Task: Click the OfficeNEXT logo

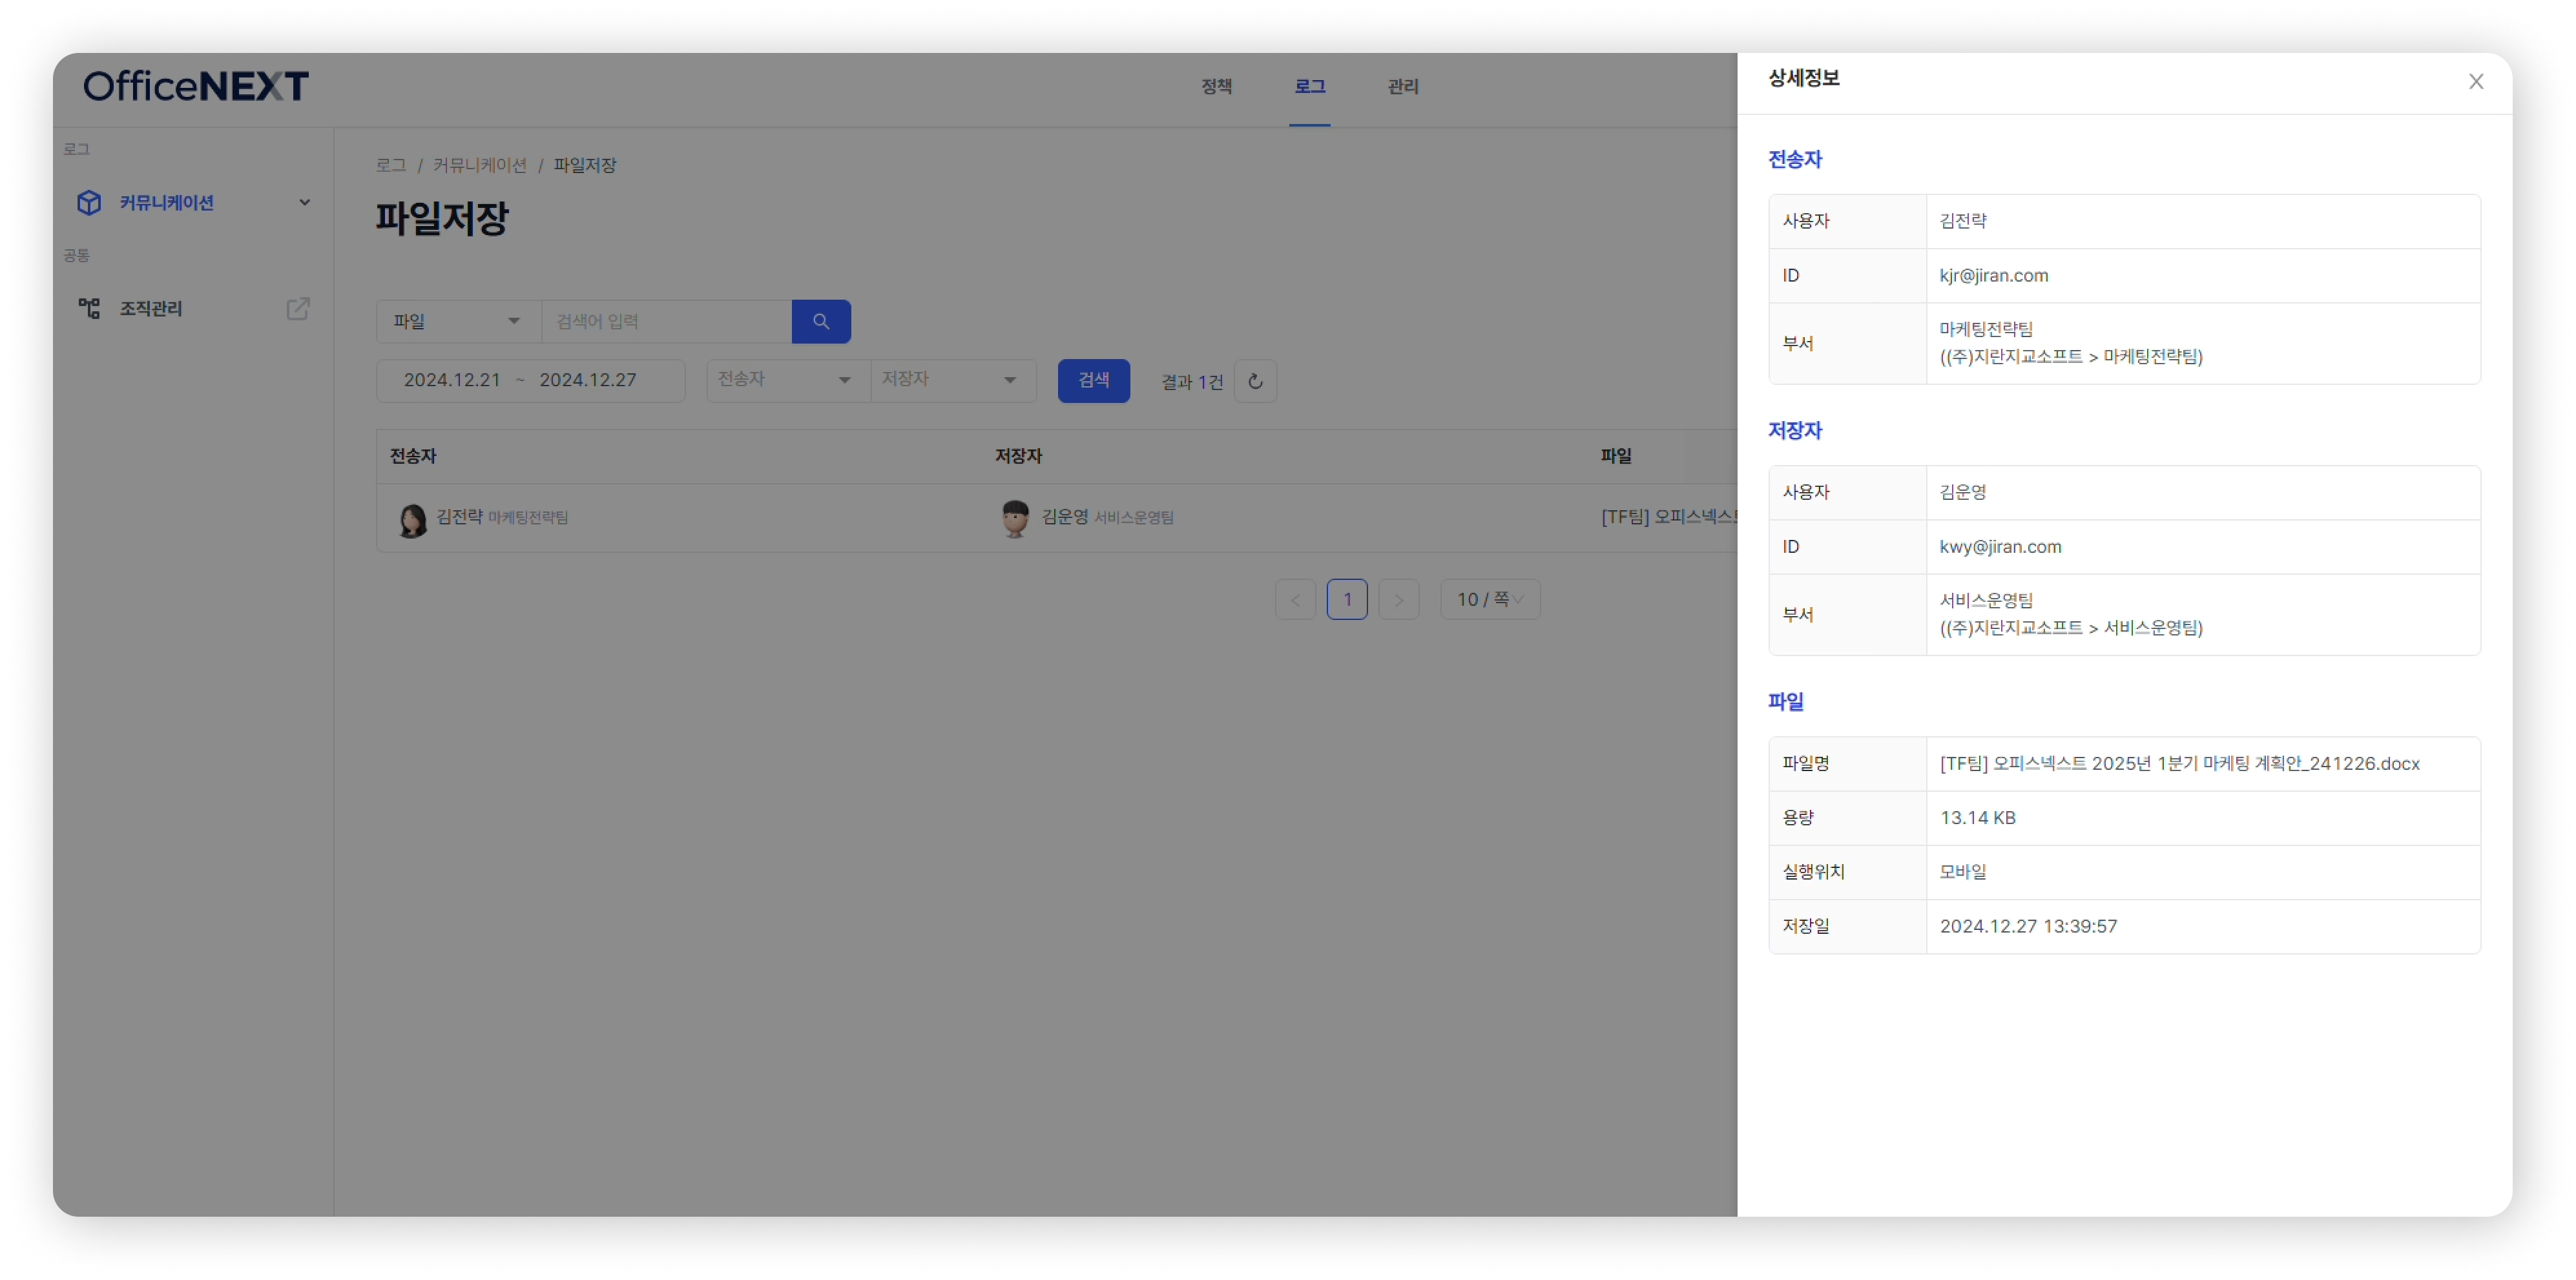Action: pos(196,86)
